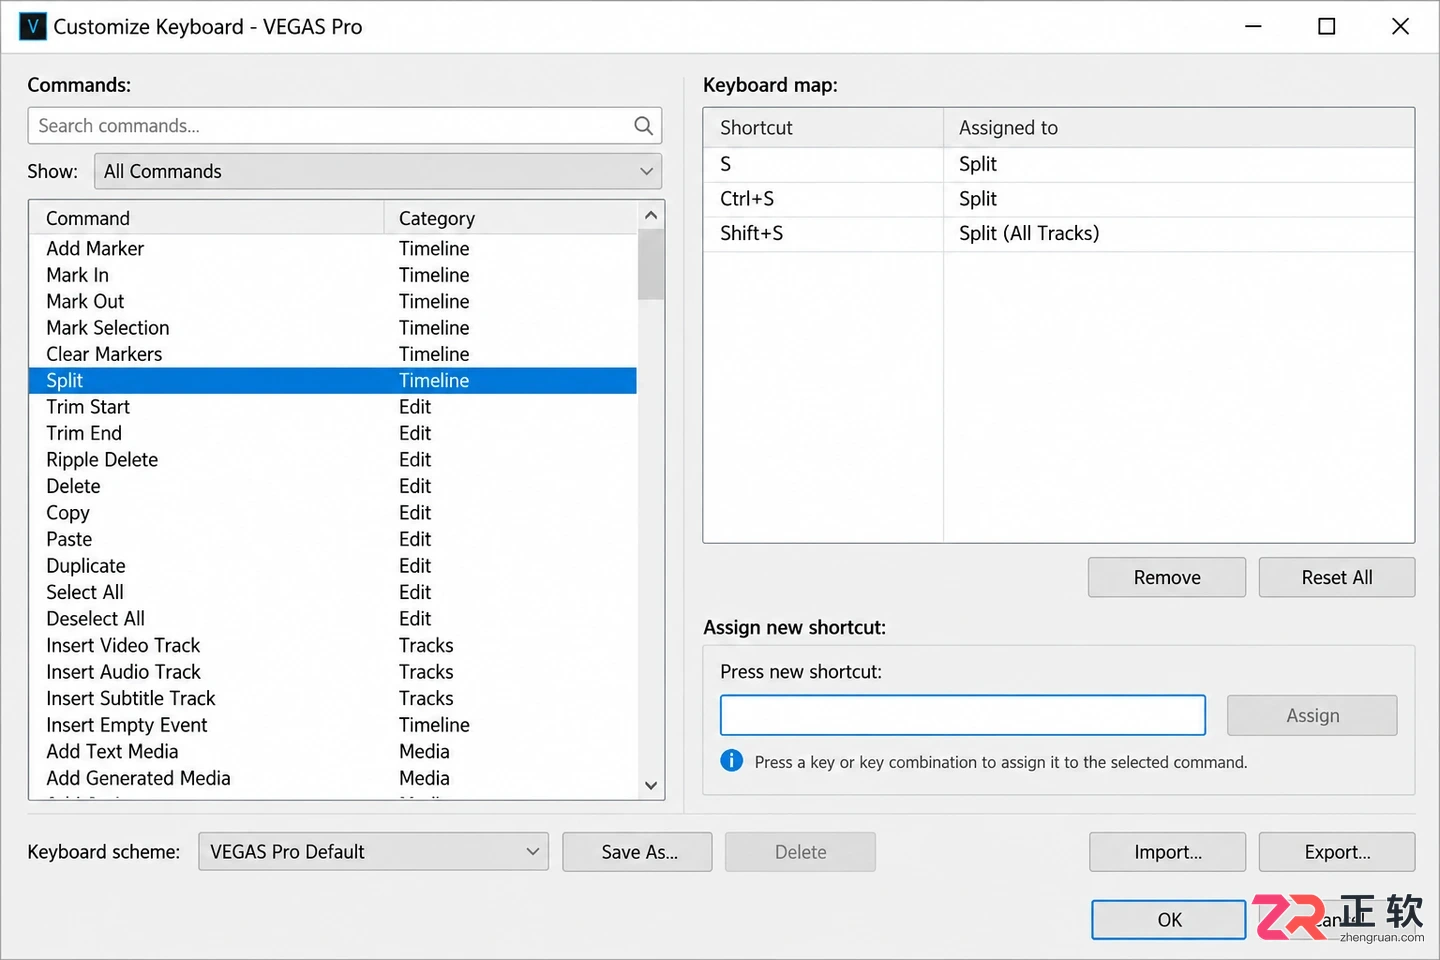
Task: Click the Assign button
Action: pyautogui.click(x=1312, y=715)
